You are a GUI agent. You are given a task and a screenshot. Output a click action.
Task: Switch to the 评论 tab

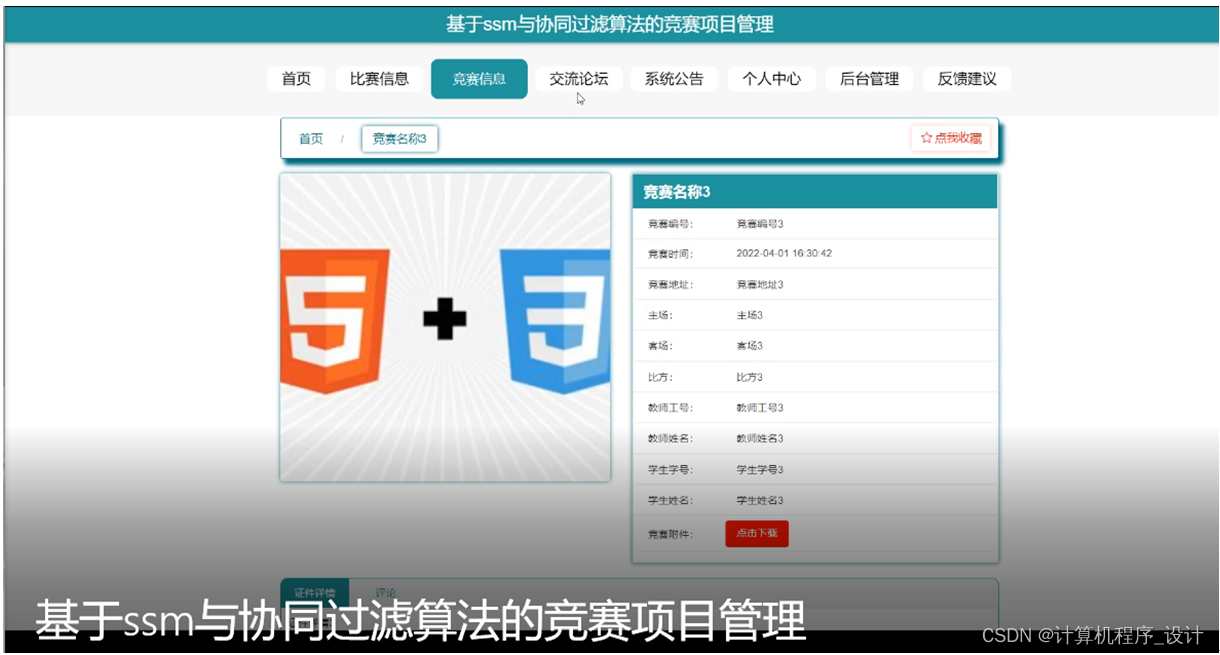point(386,593)
